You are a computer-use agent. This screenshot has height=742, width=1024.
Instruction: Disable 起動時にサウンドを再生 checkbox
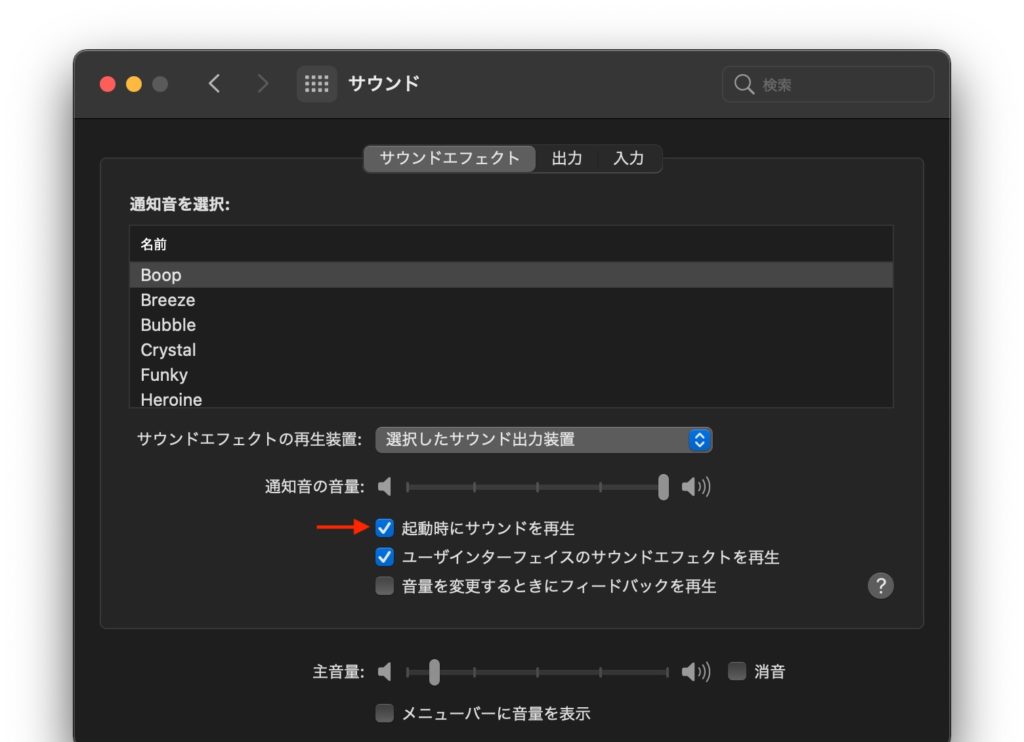pyautogui.click(x=385, y=528)
